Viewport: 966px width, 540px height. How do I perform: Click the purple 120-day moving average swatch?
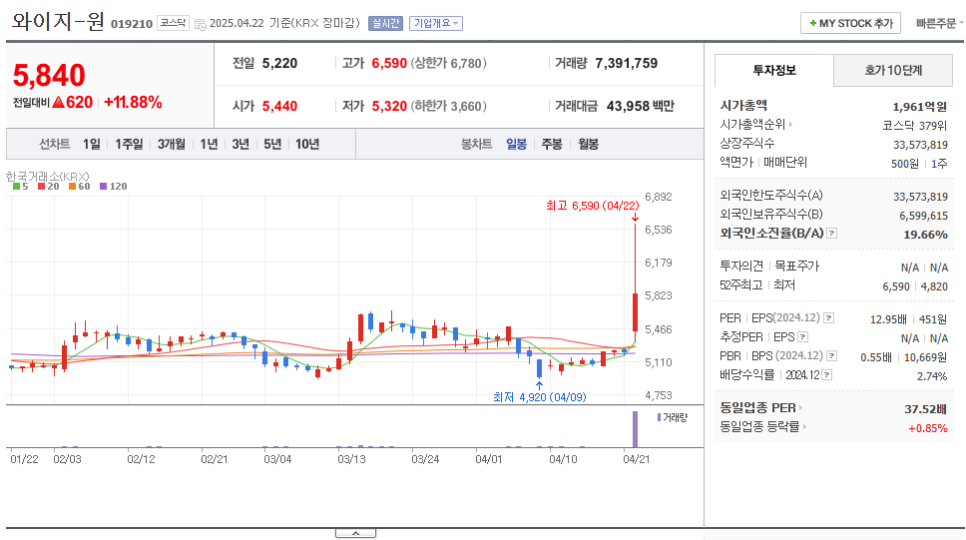point(103,187)
